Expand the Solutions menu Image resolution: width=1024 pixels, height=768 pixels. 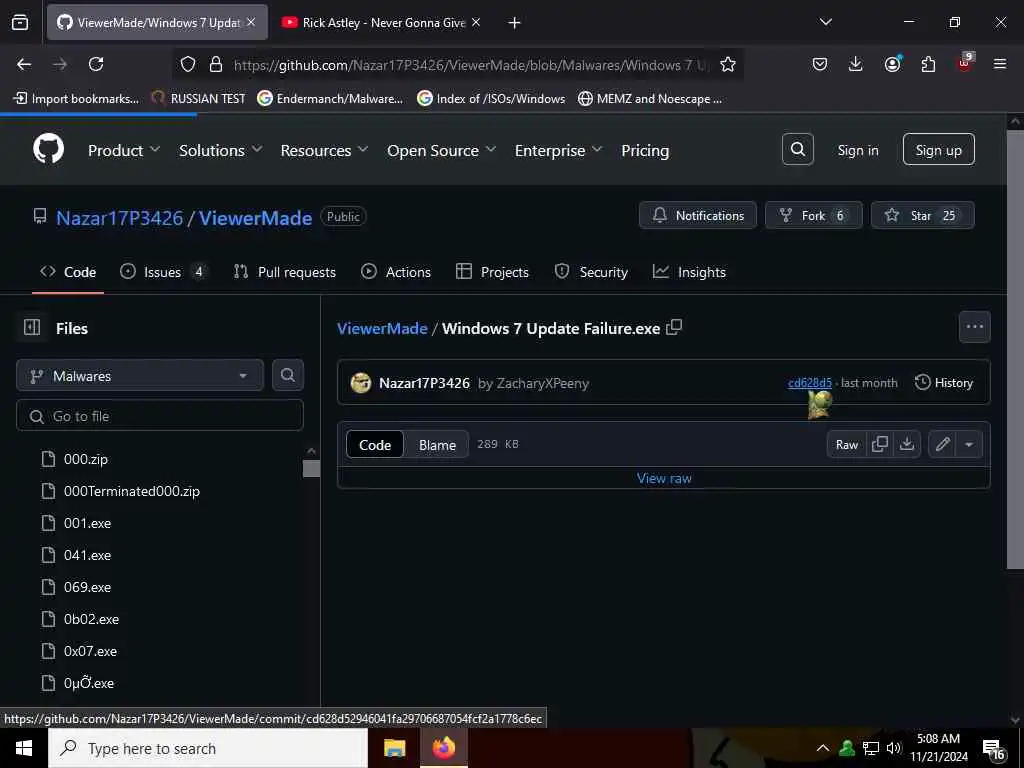click(x=221, y=150)
